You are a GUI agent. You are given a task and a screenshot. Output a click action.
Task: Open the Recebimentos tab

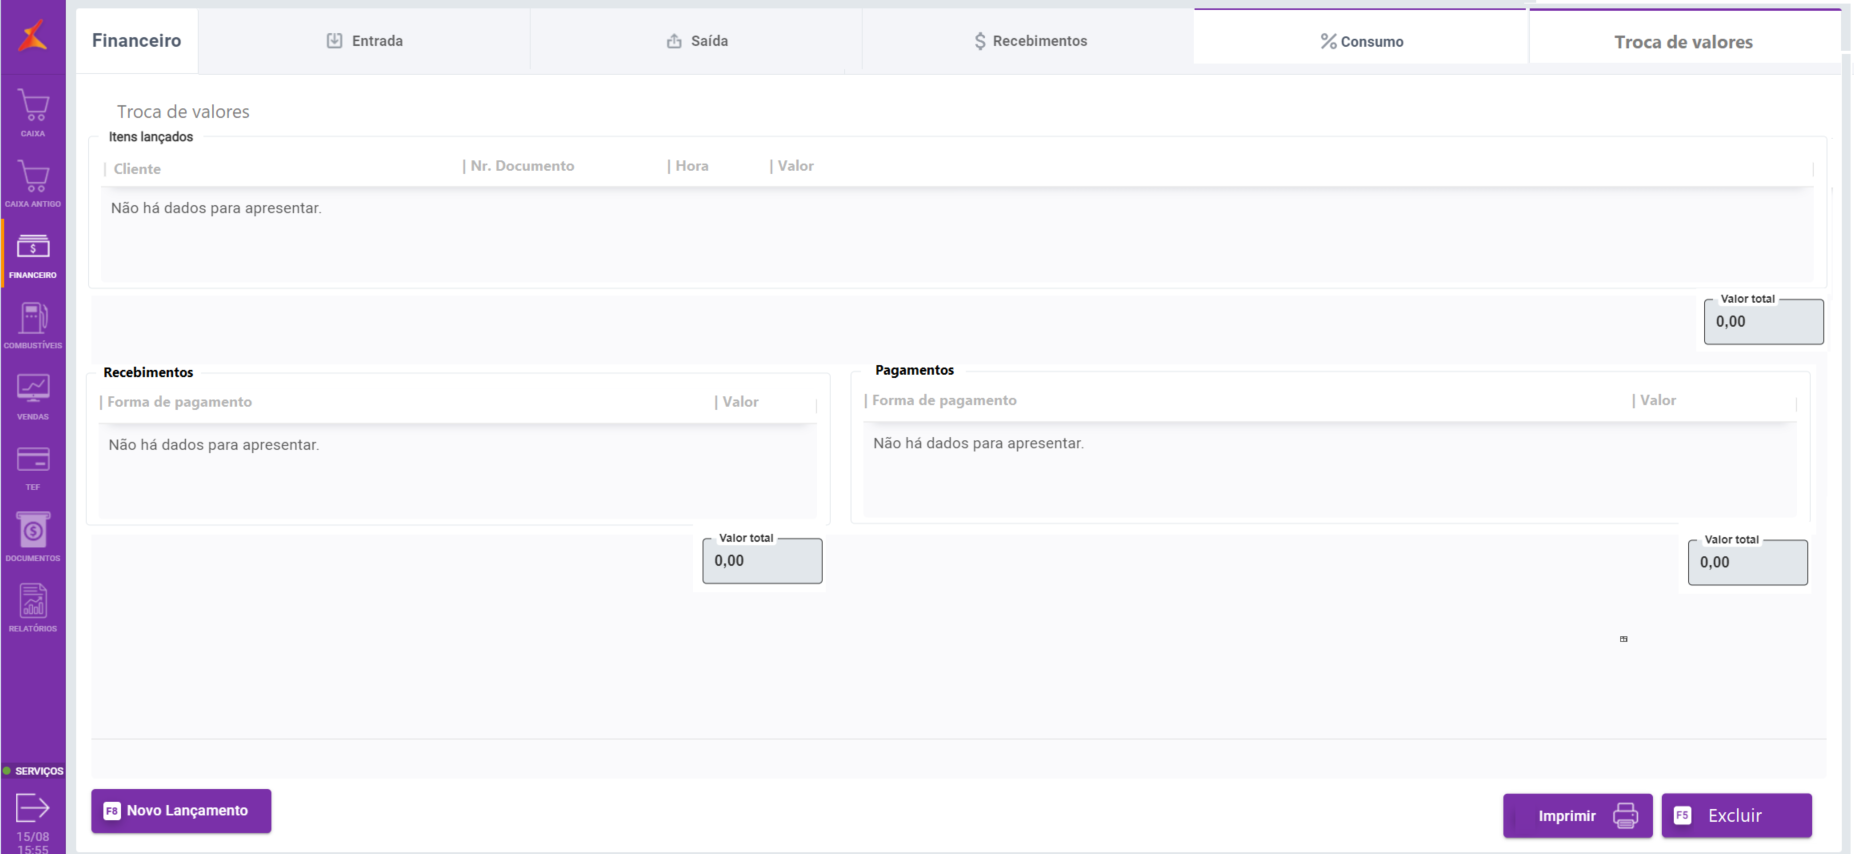(1030, 41)
